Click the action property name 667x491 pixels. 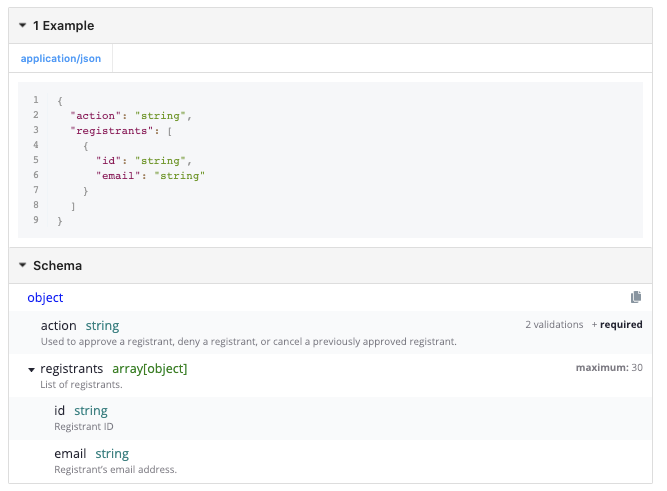[58, 325]
